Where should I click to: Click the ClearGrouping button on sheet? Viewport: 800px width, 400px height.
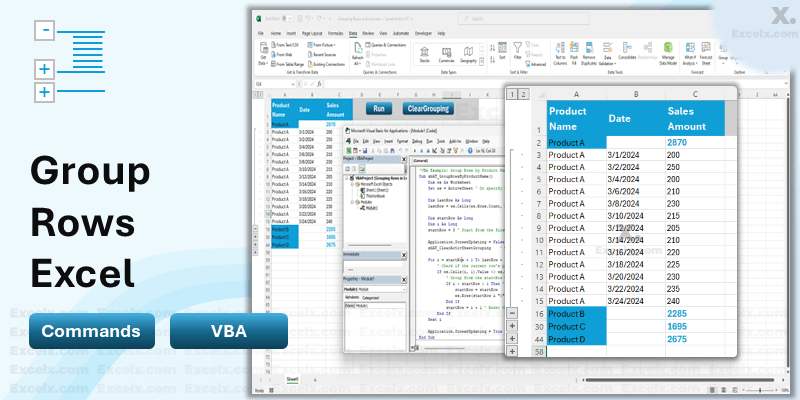click(428, 109)
